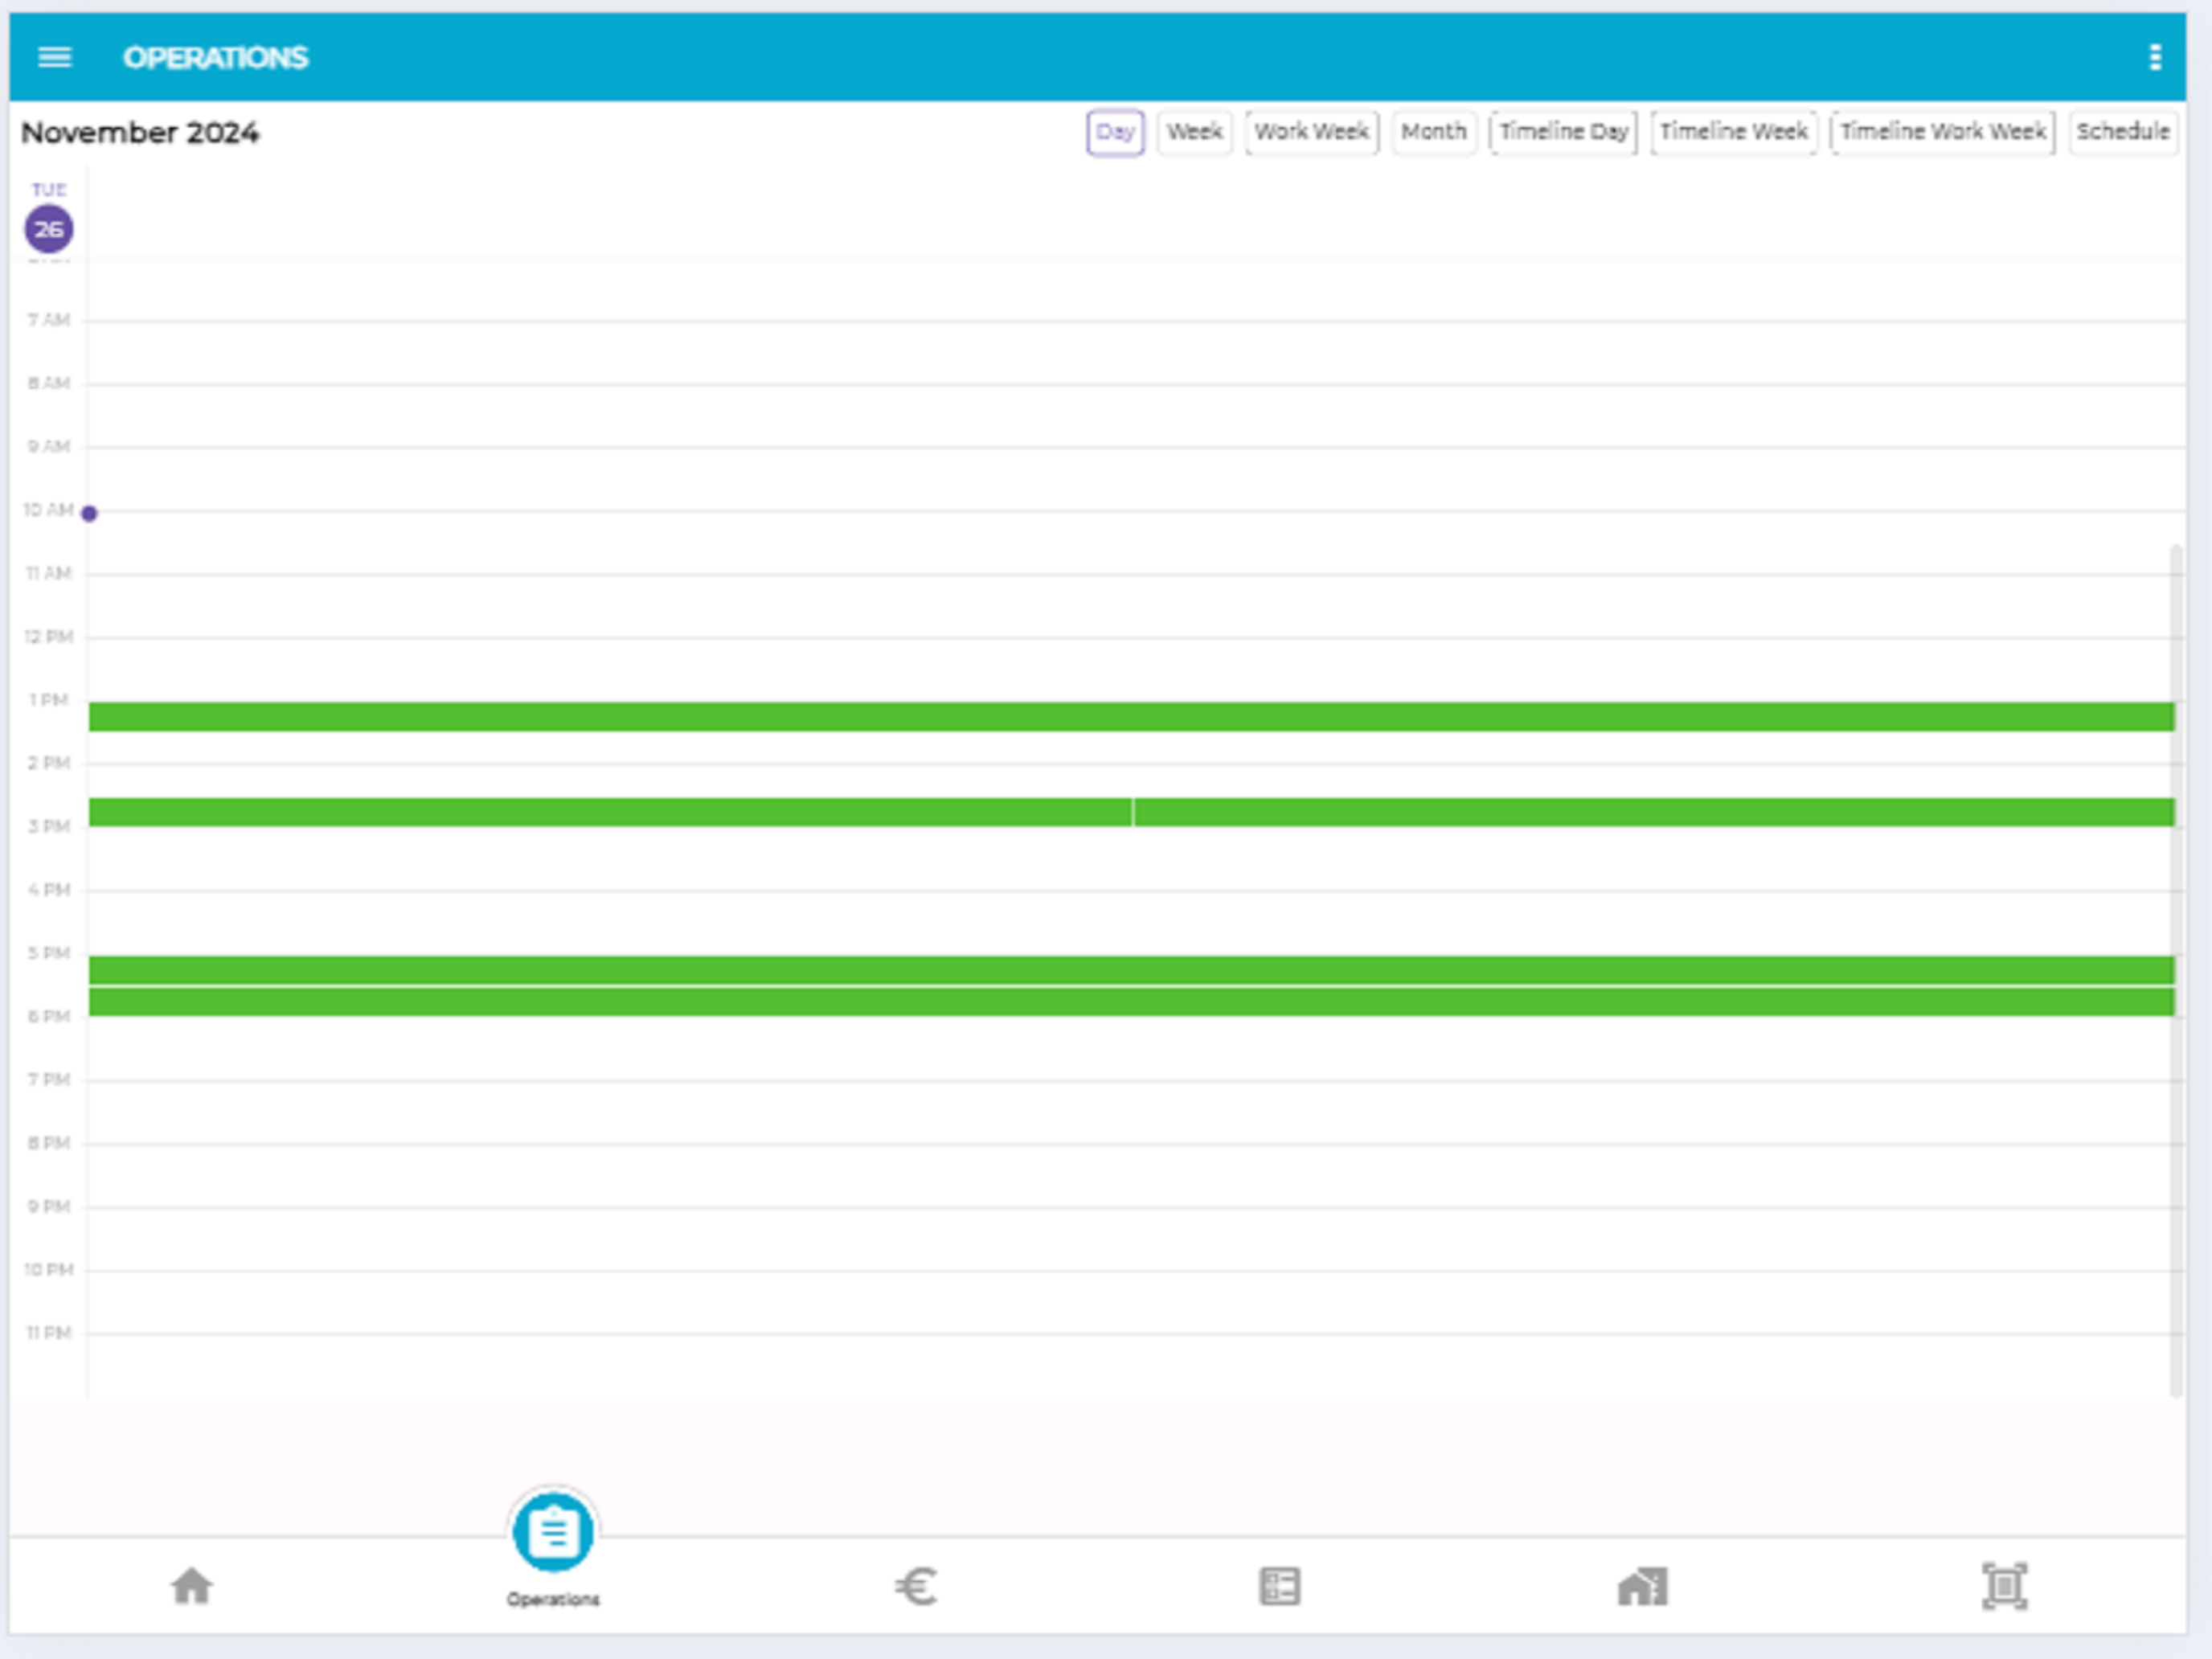Switch to Week view

coord(1195,133)
